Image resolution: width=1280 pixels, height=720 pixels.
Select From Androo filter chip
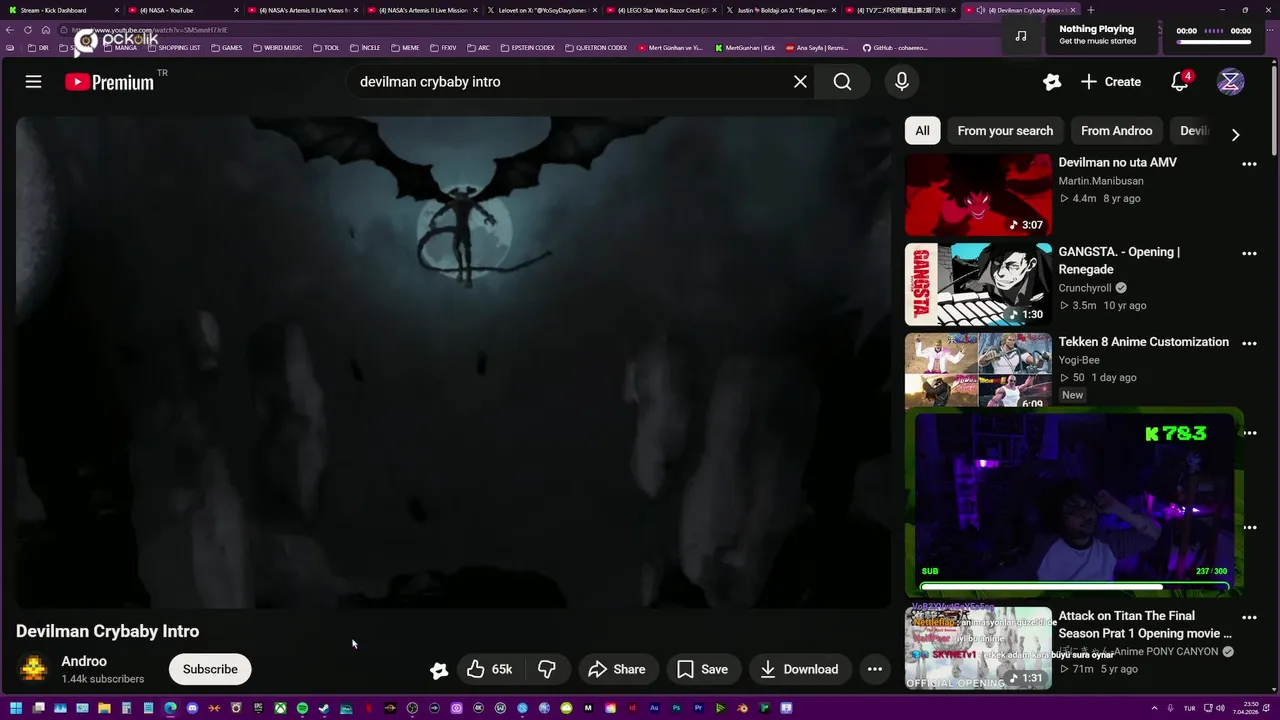pos(1116,131)
